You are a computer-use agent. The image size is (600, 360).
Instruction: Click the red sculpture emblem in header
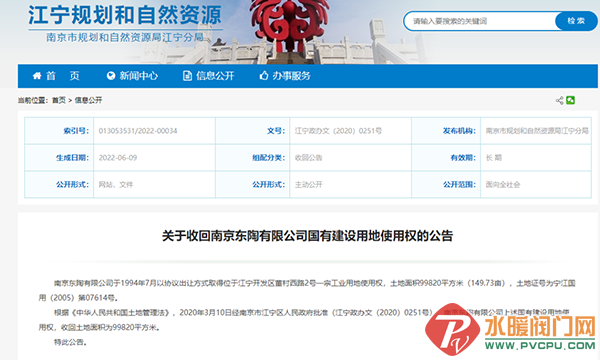coord(289,23)
